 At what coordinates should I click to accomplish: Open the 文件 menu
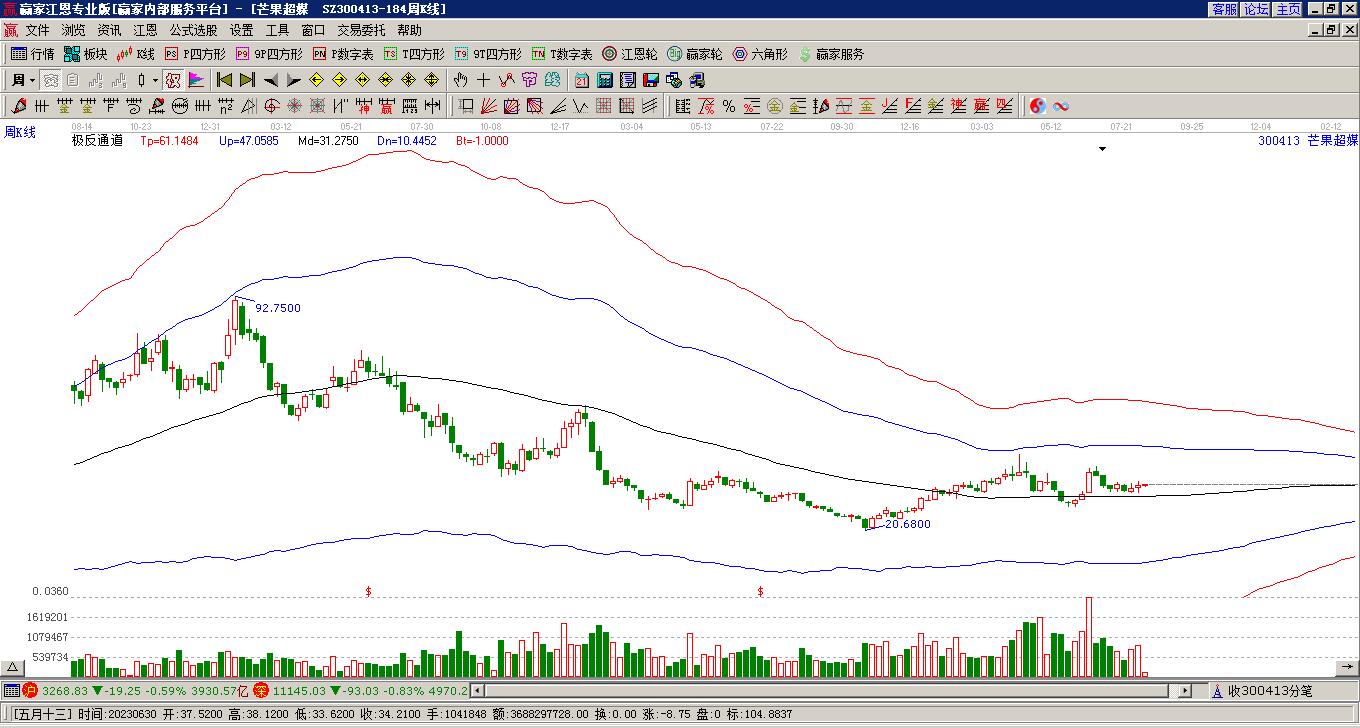pos(37,31)
